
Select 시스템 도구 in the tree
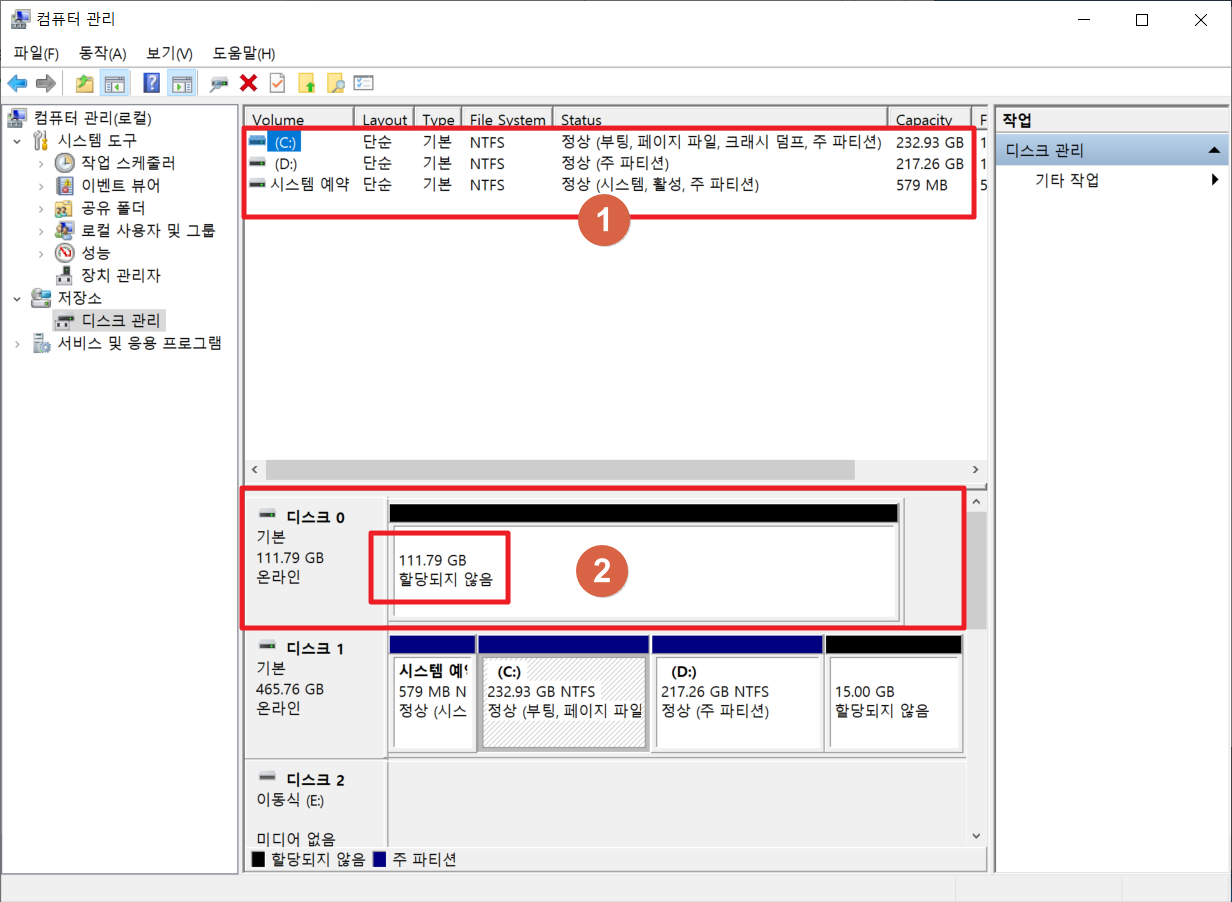point(96,140)
